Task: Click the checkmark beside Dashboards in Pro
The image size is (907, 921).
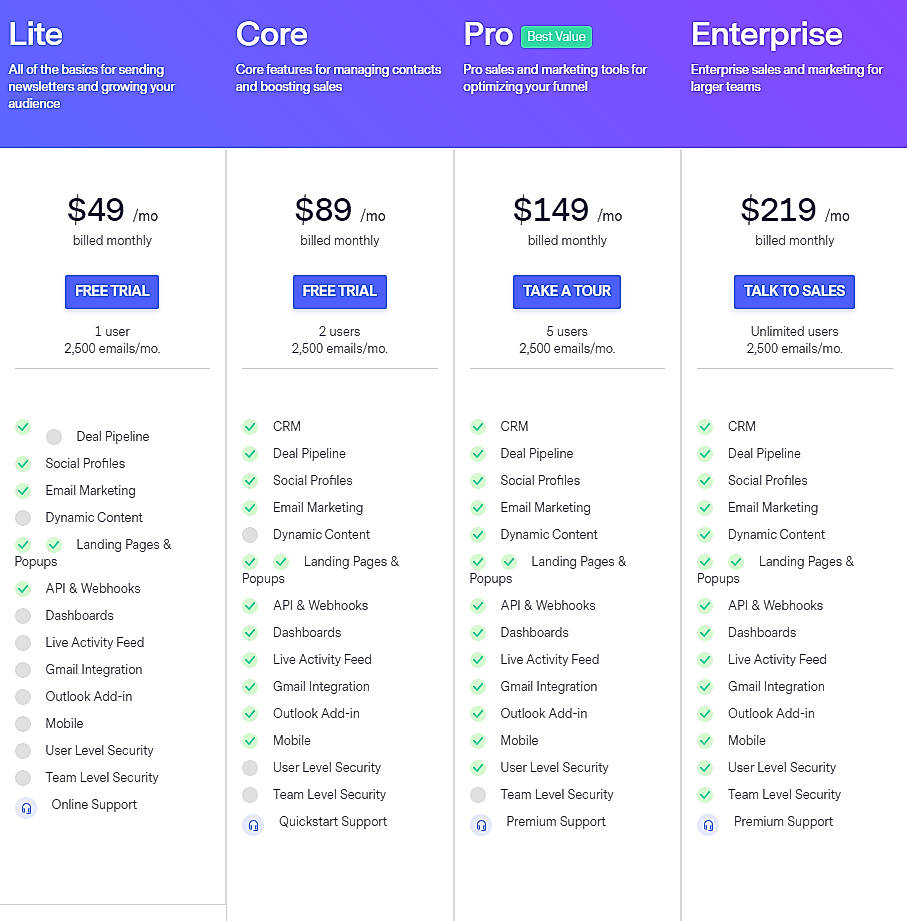Action: 477,632
